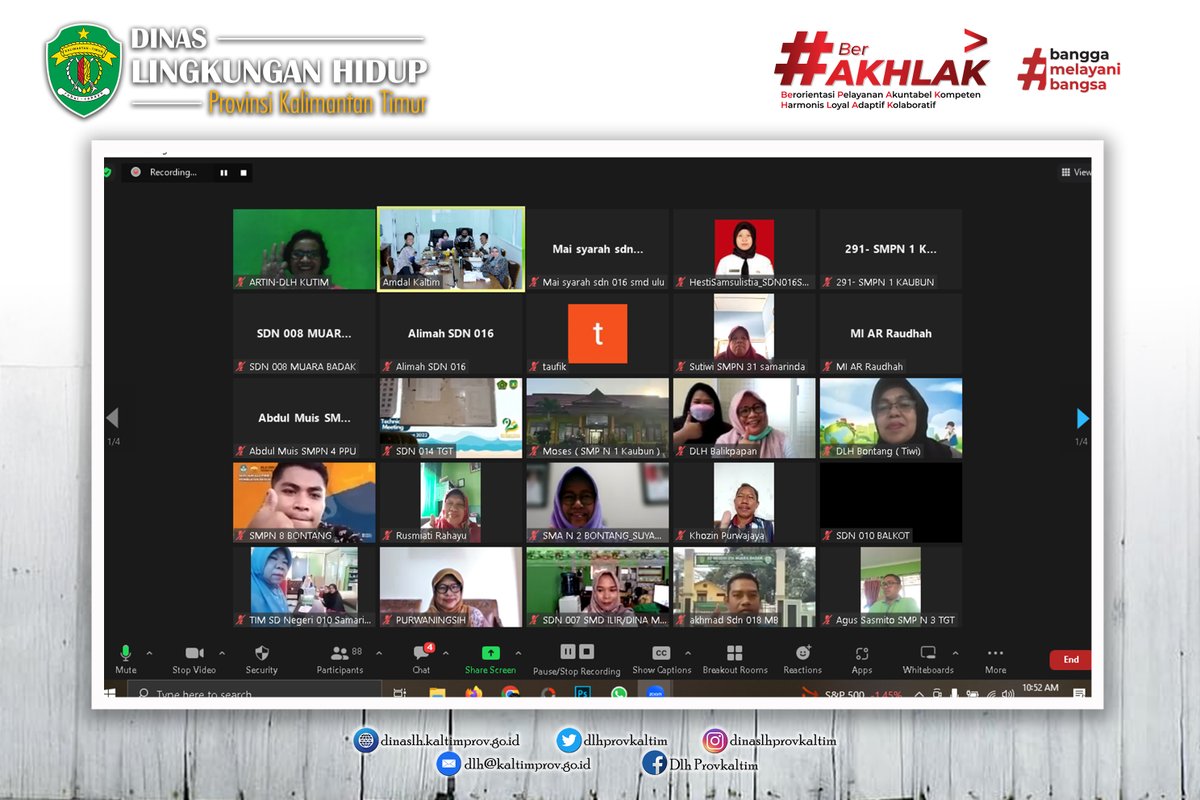Open the Reactions picker
Image resolution: width=1200 pixels, height=800 pixels.
point(803,658)
